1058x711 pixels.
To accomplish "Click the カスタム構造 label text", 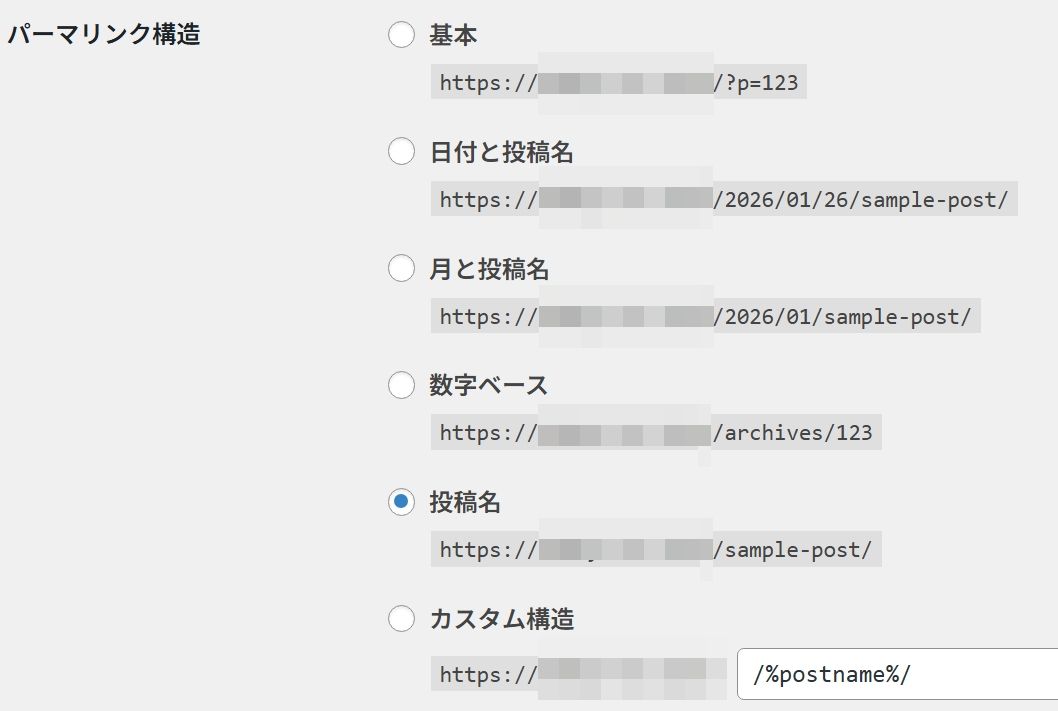I will (x=500, y=619).
